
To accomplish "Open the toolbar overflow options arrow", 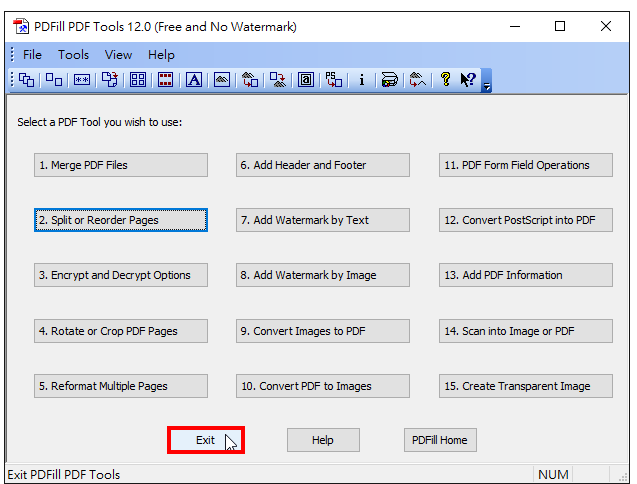I will pyautogui.click(x=486, y=80).
